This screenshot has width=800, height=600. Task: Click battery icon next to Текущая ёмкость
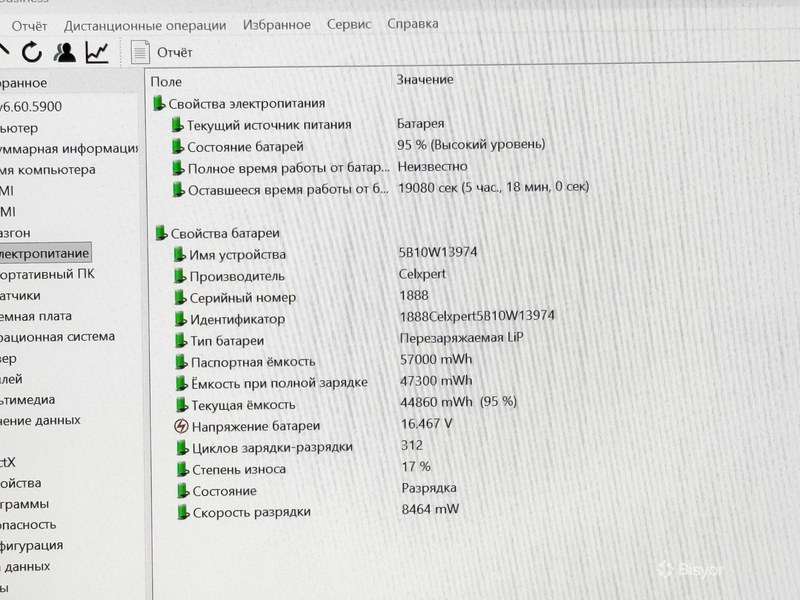(x=182, y=405)
